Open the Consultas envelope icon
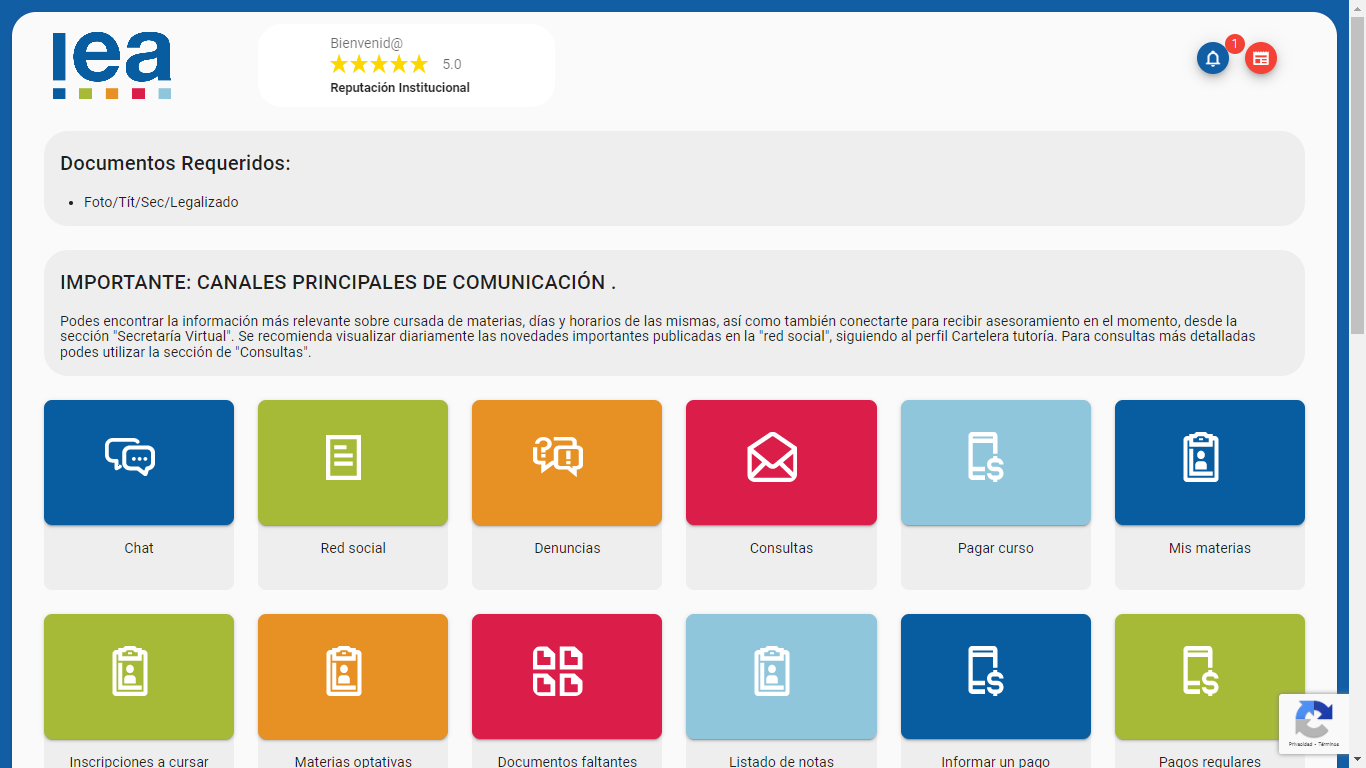The height and width of the screenshot is (768, 1366). 772,457
